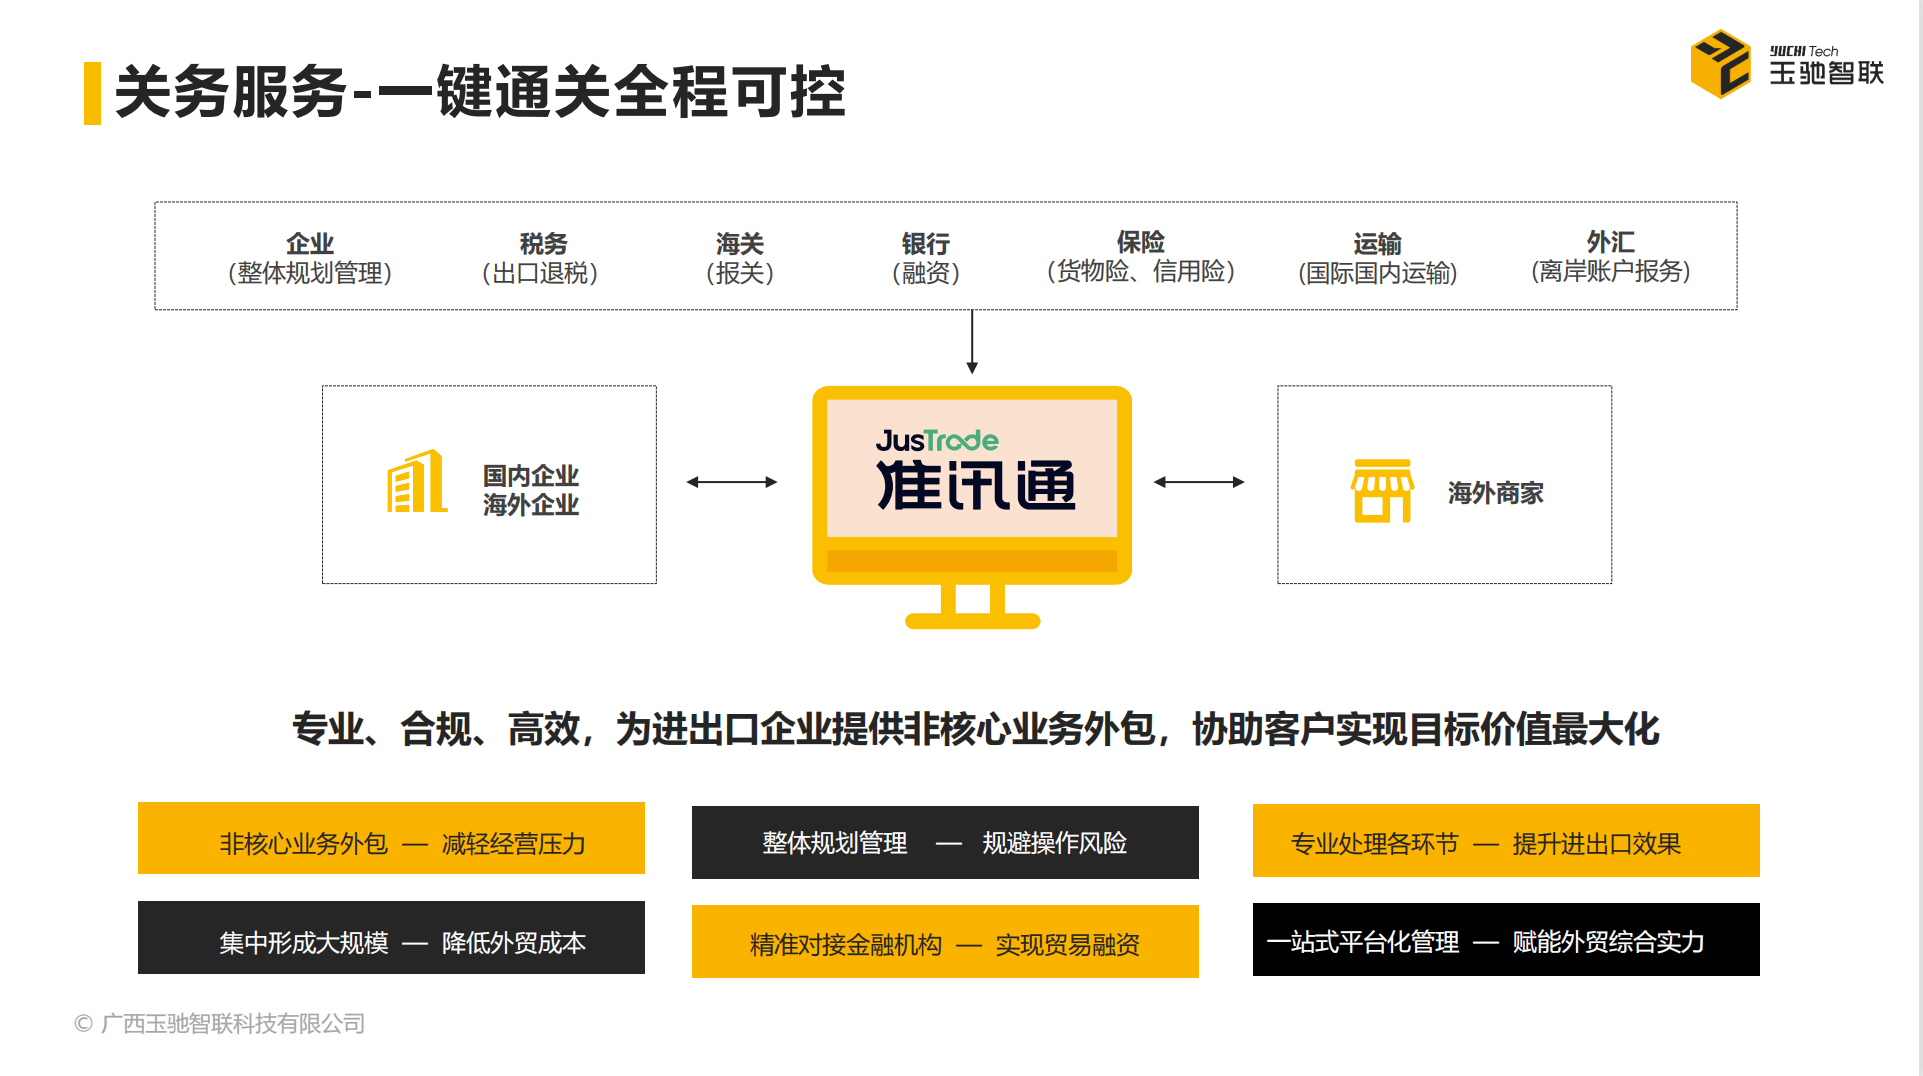Click the yellow building icon
This screenshot has height=1076, width=1923.
point(417,481)
